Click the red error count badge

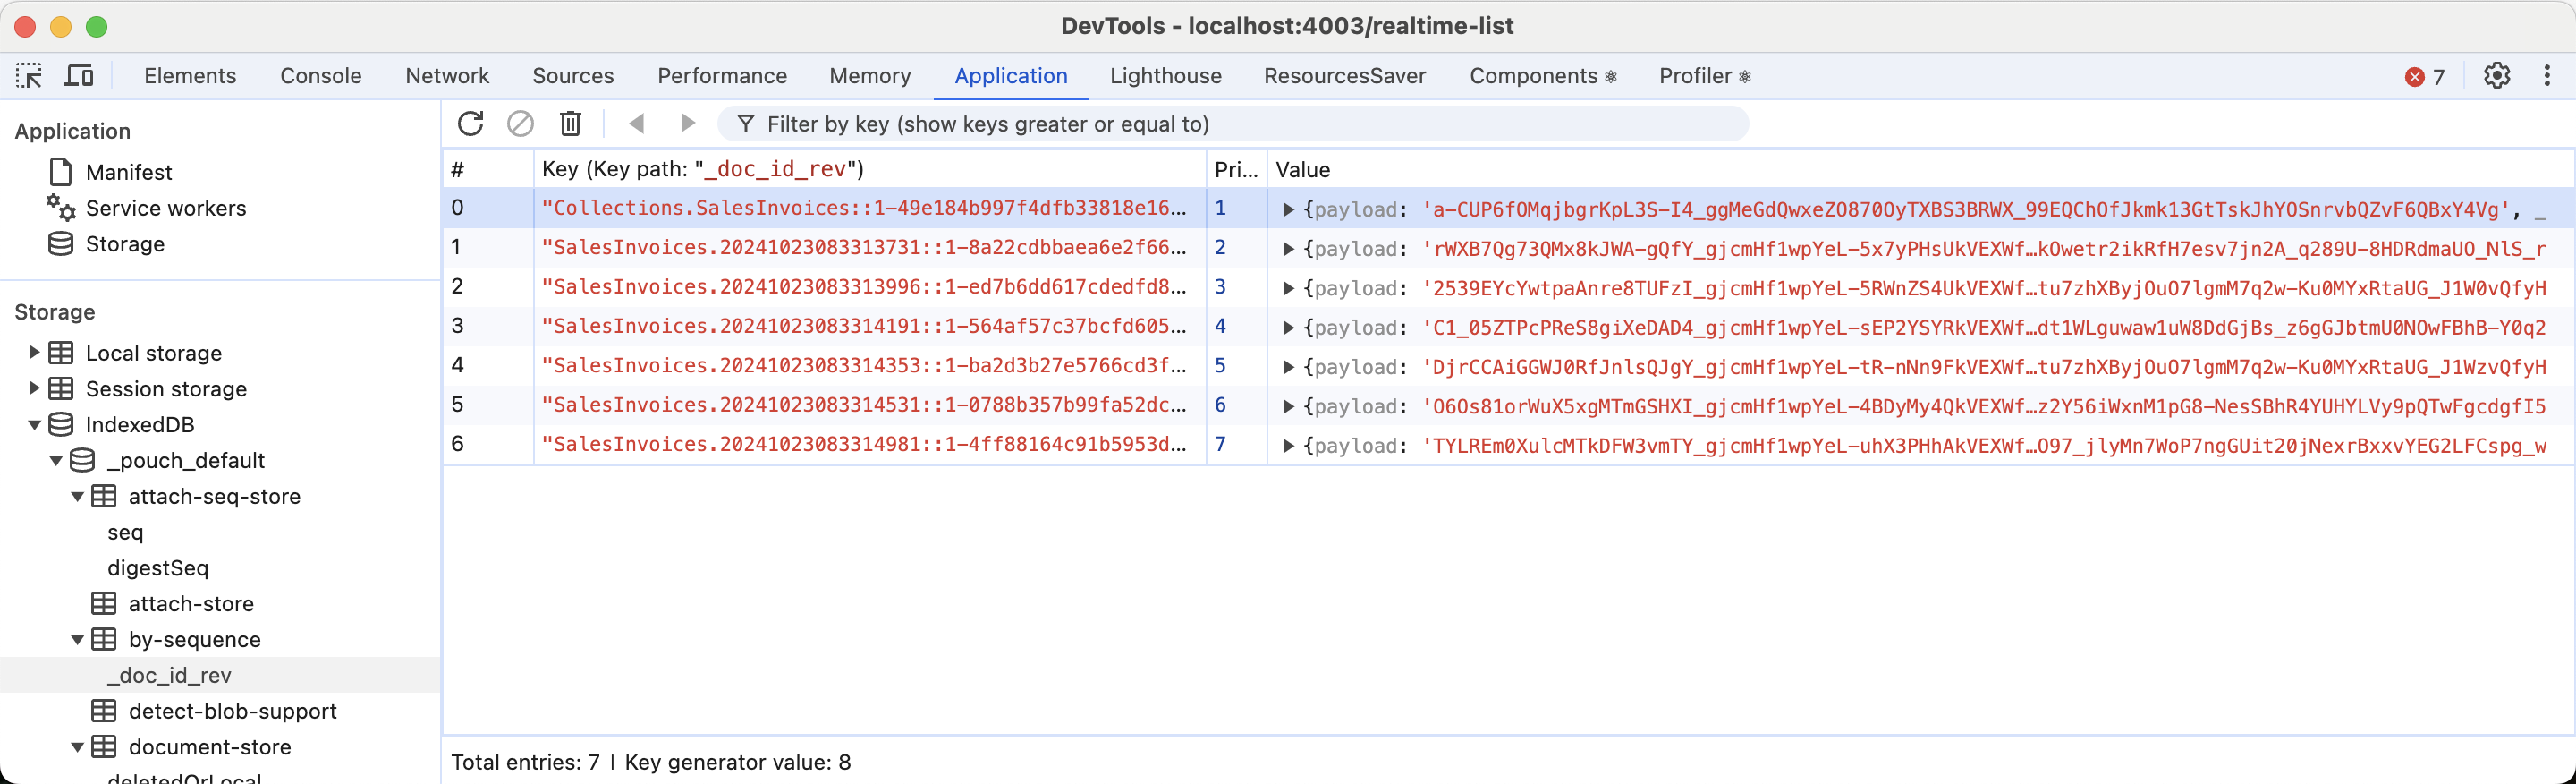point(2424,77)
